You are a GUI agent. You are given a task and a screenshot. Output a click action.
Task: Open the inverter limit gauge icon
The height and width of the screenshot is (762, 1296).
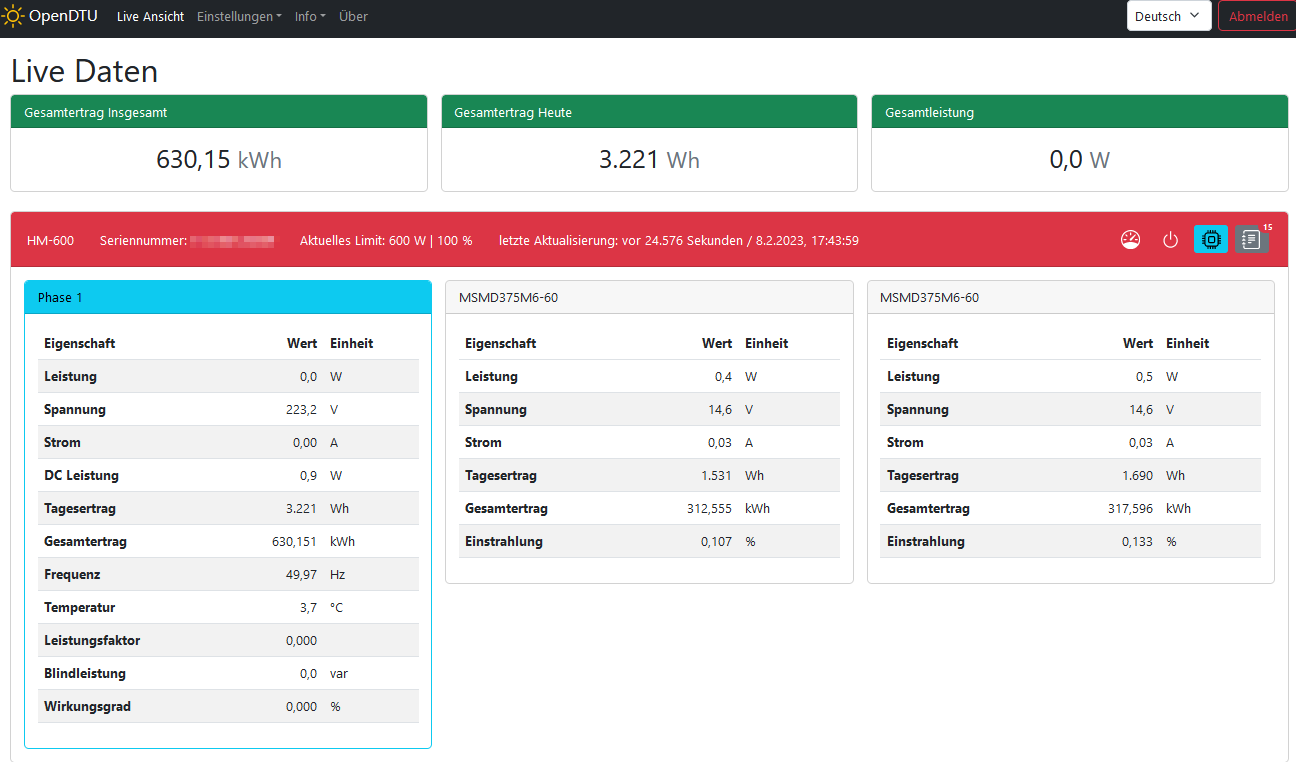click(1131, 240)
